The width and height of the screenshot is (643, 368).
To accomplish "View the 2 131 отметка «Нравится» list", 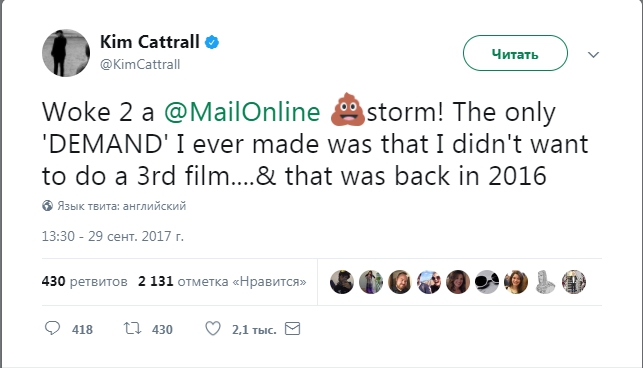I will 222,281.
